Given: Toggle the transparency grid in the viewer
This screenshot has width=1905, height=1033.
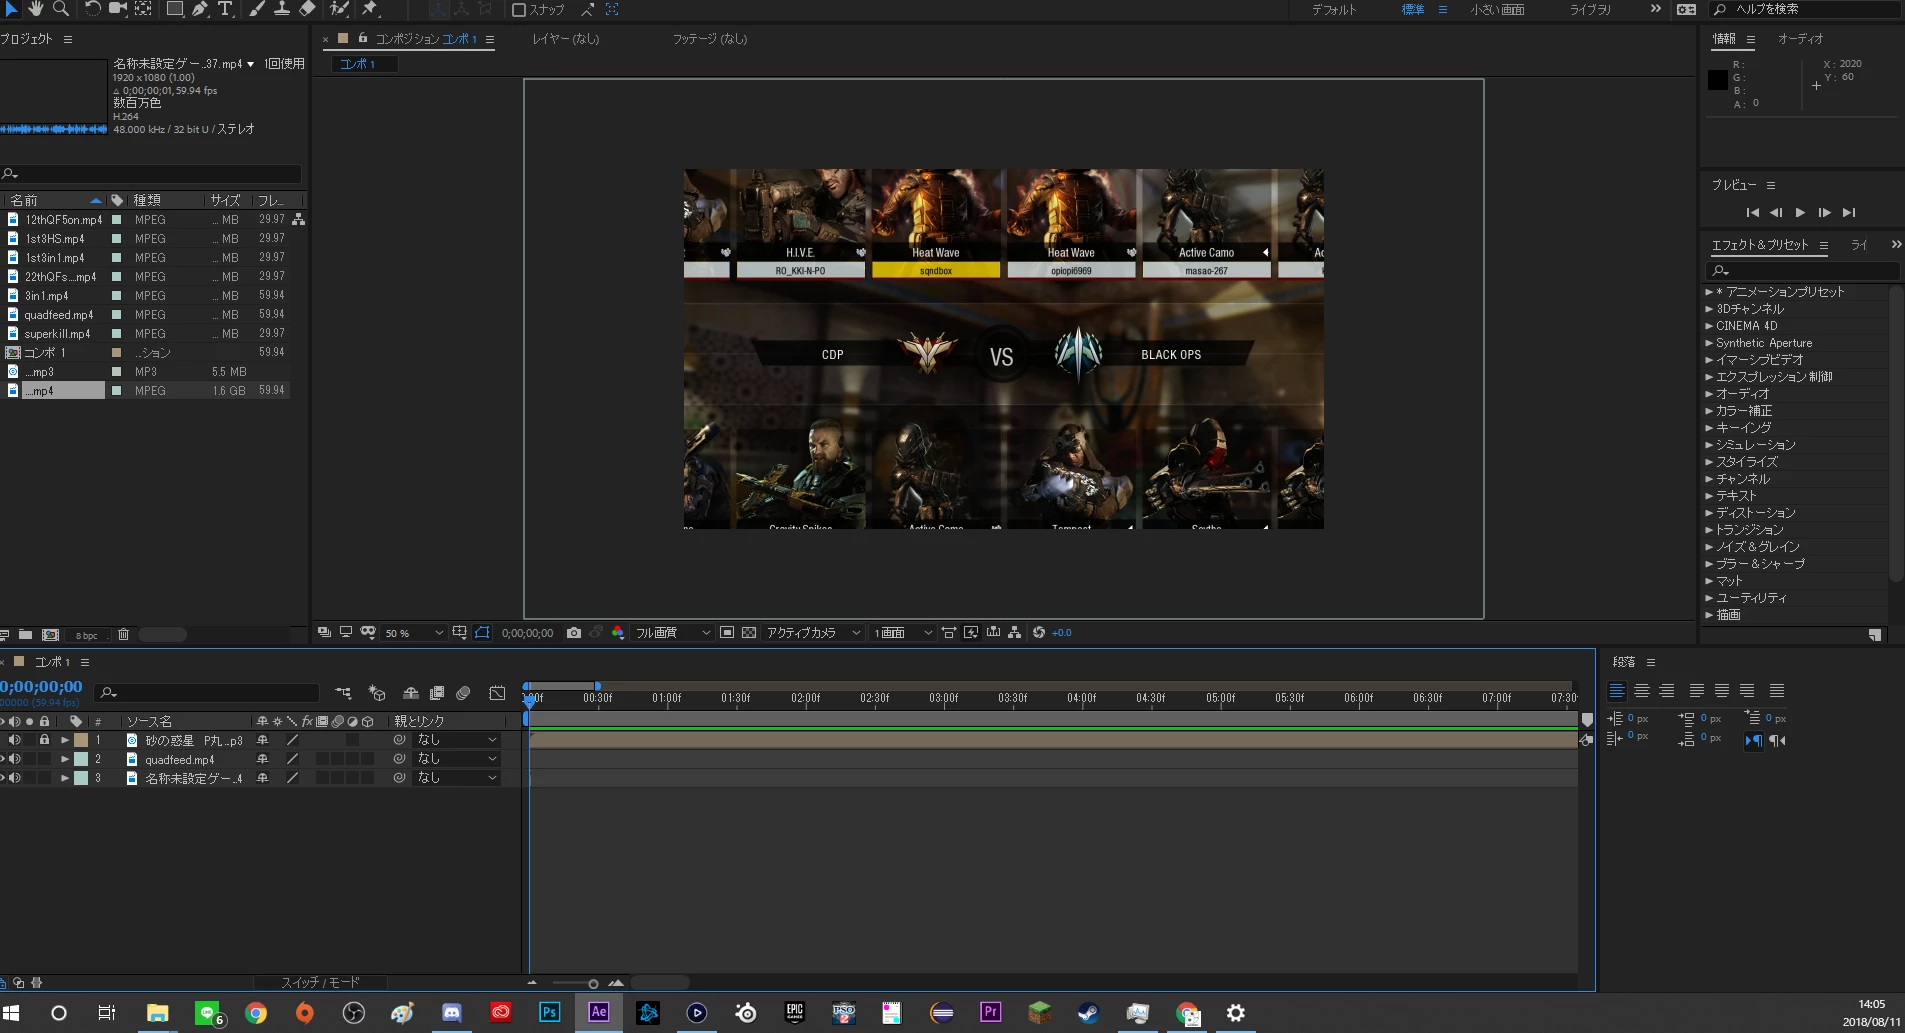Looking at the screenshot, I should click(749, 632).
